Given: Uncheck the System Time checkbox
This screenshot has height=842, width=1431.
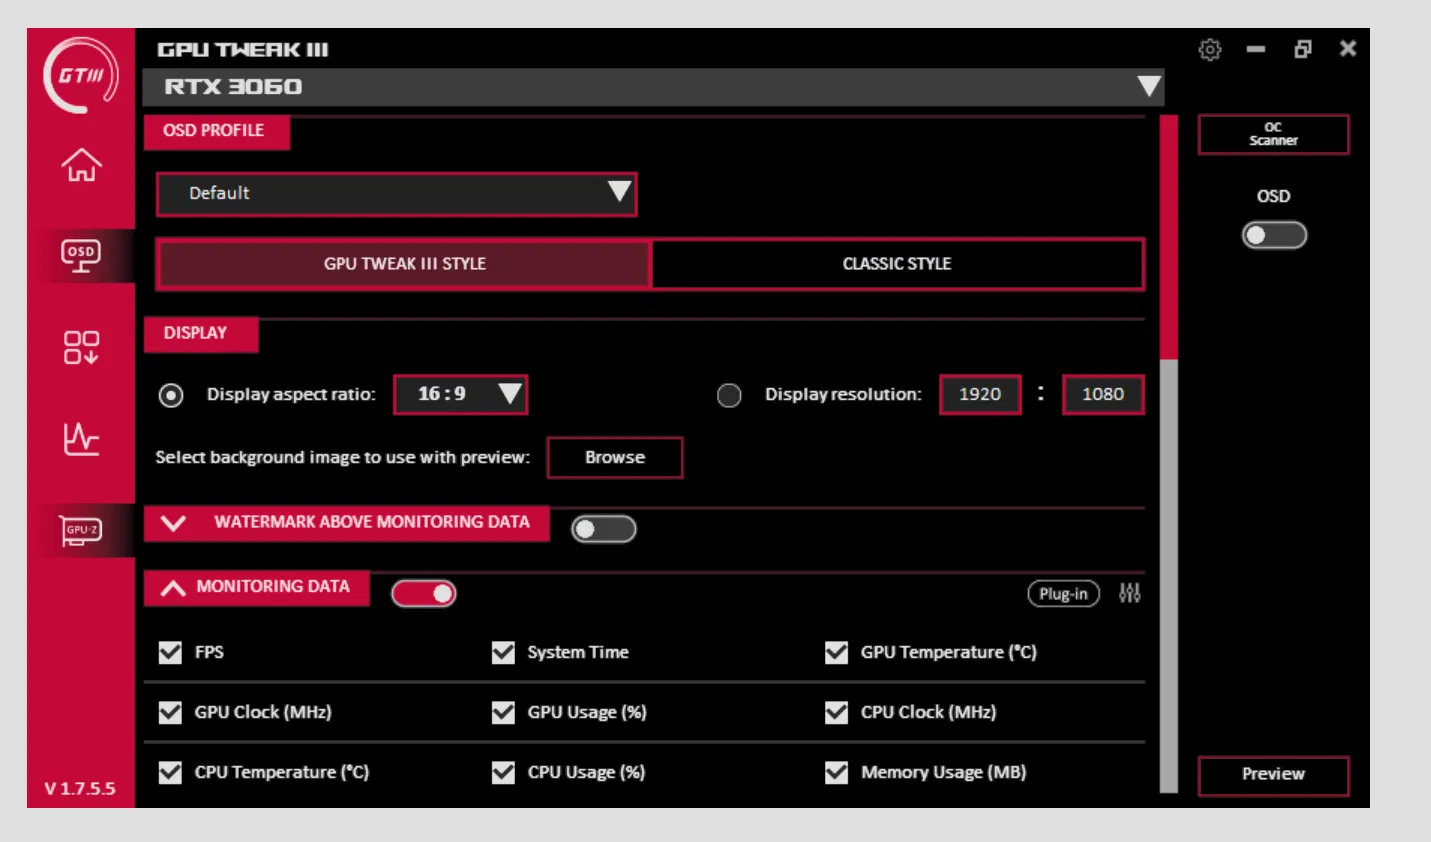Looking at the screenshot, I should (x=503, y=653).
